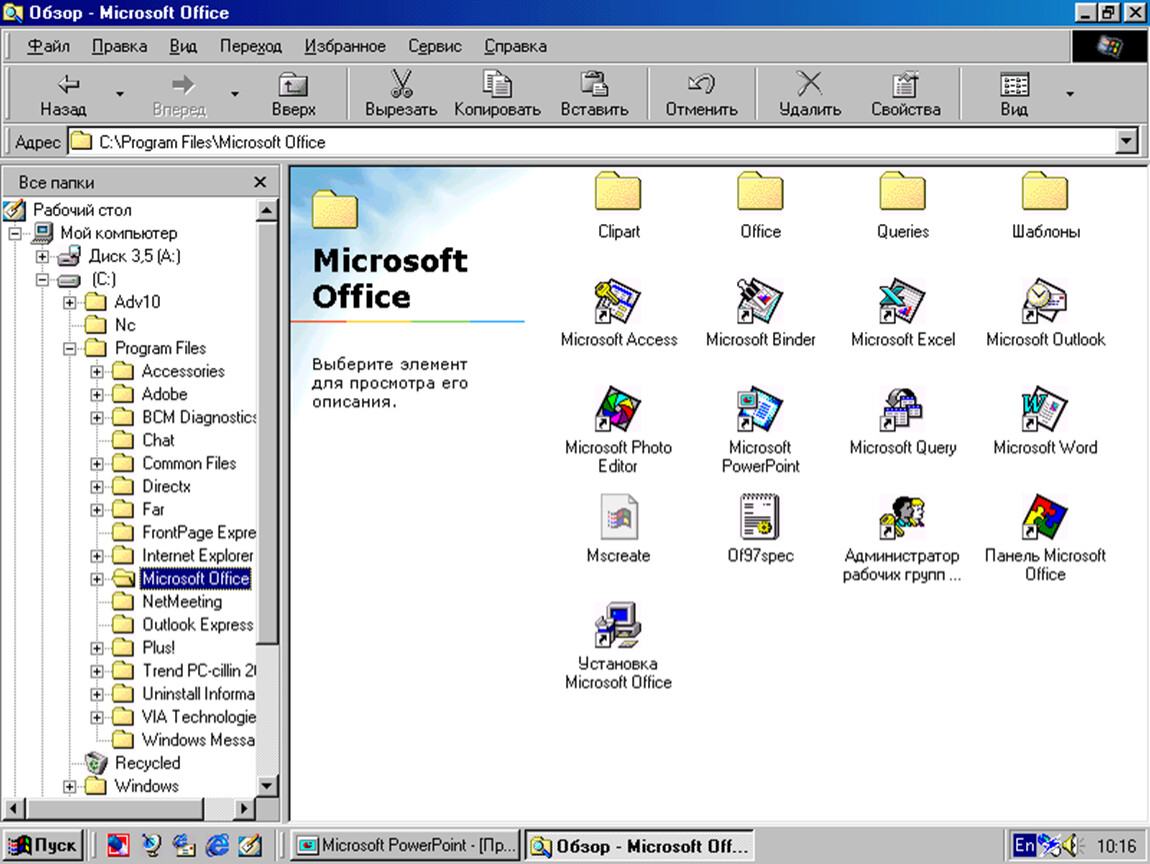1150x864 pixels.
Task: Select the Mscreate file icon
Action: coord(618,517)
